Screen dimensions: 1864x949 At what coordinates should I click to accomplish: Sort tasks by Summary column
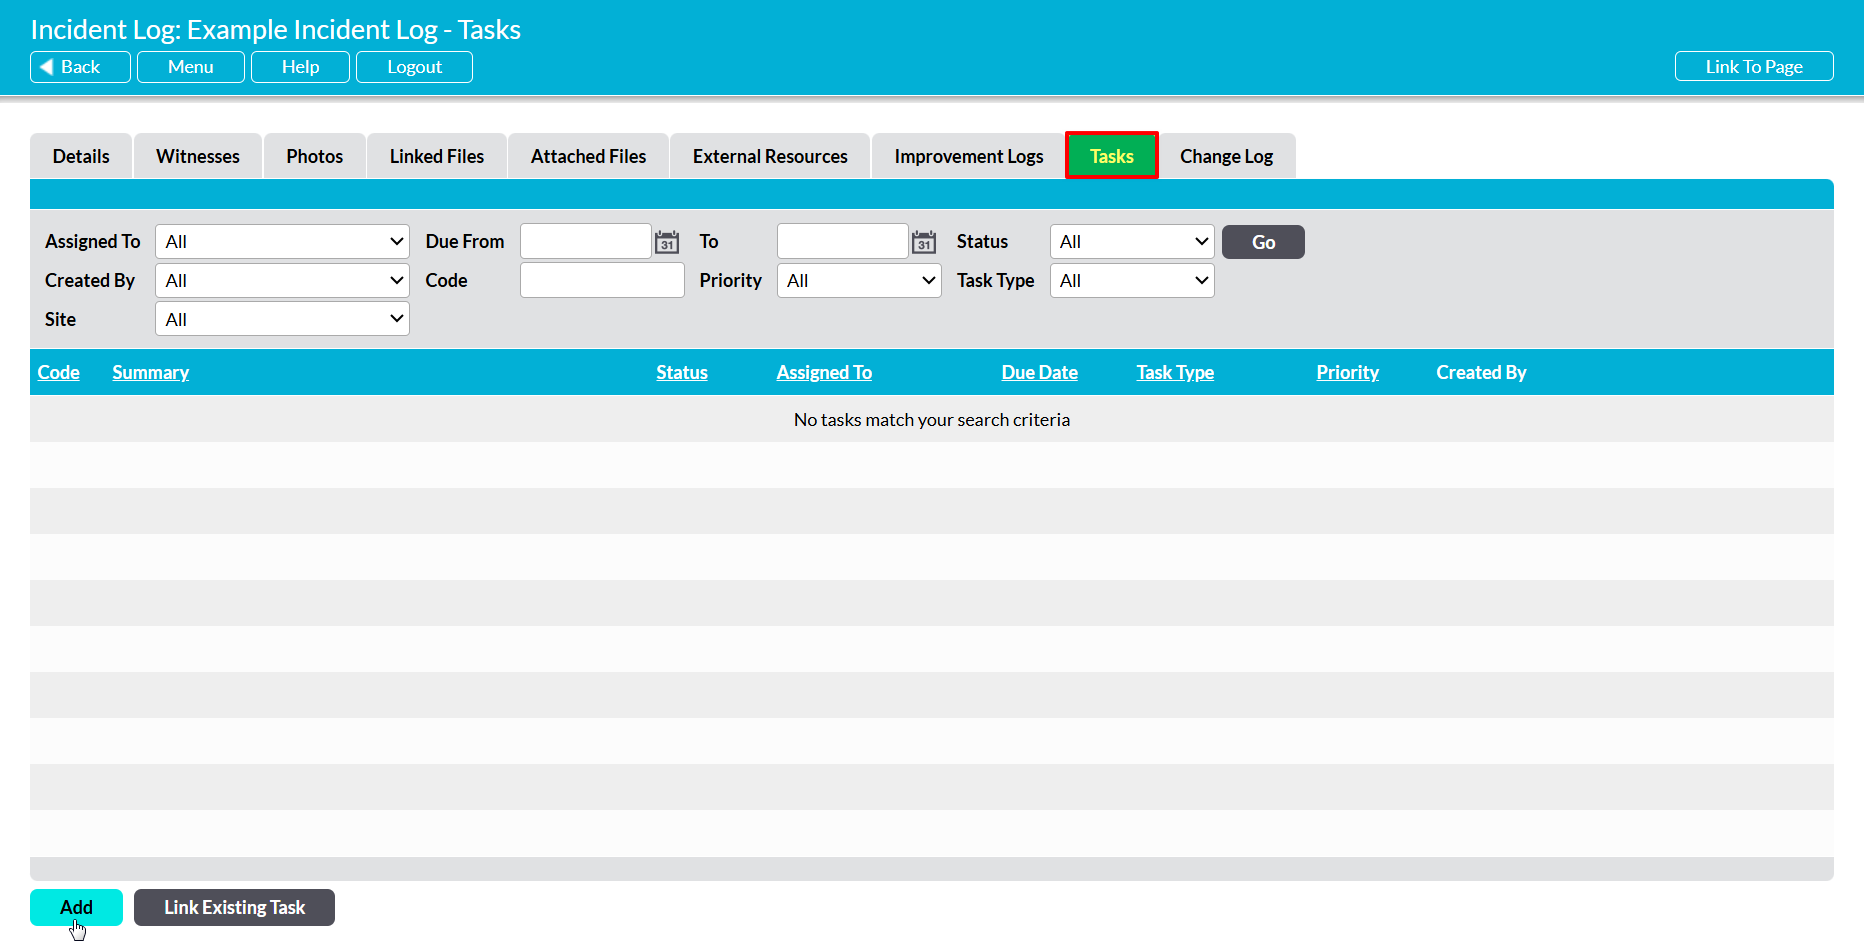click(151, 372)
